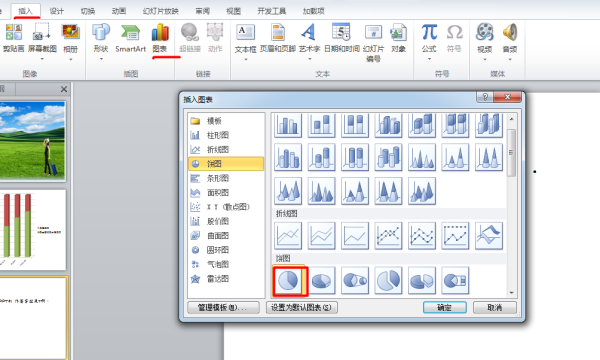The height and width of the screenshot is (360, 600).
Task: Switch to the Design (设计) ribbon tab
Action: pos(57,11)
